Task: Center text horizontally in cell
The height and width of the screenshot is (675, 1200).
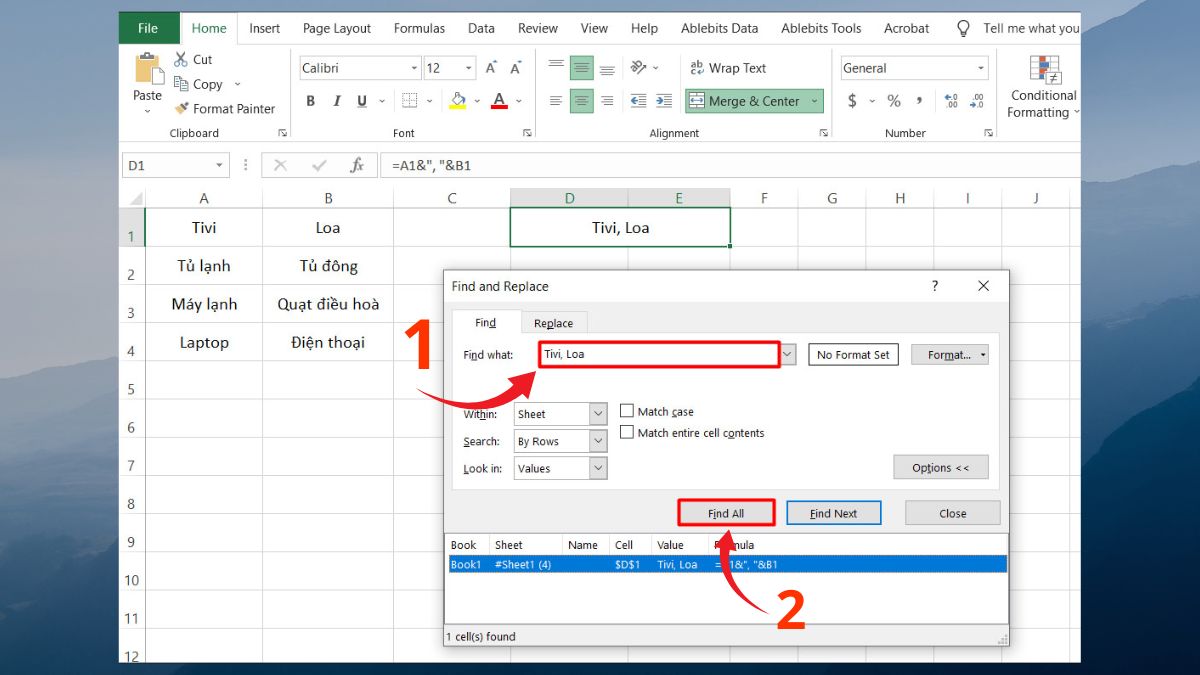Action: tap(582, 101)
